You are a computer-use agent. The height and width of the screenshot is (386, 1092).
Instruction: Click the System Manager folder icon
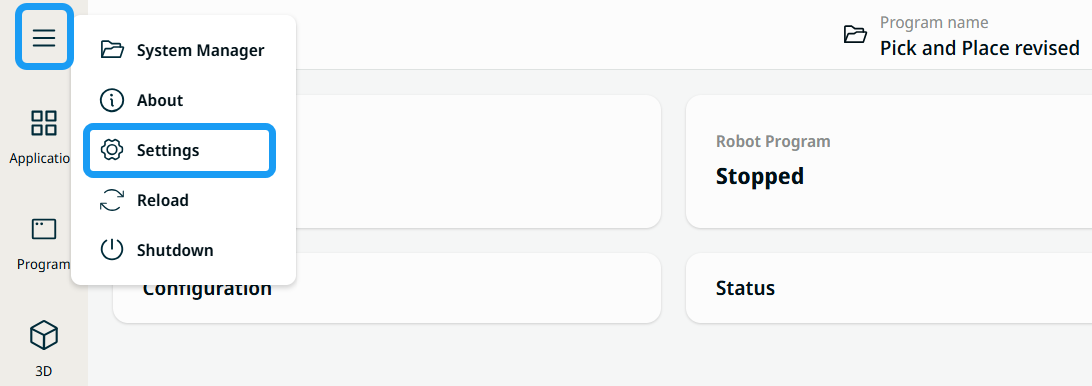tap(111, 50)
